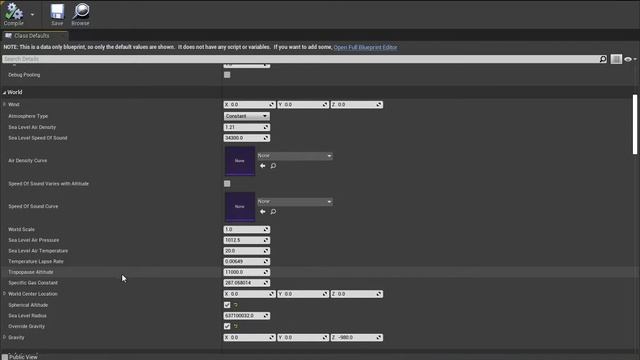Save the blueprint asset
This screenshot has height=360, width=640.
tap(57, 15)
